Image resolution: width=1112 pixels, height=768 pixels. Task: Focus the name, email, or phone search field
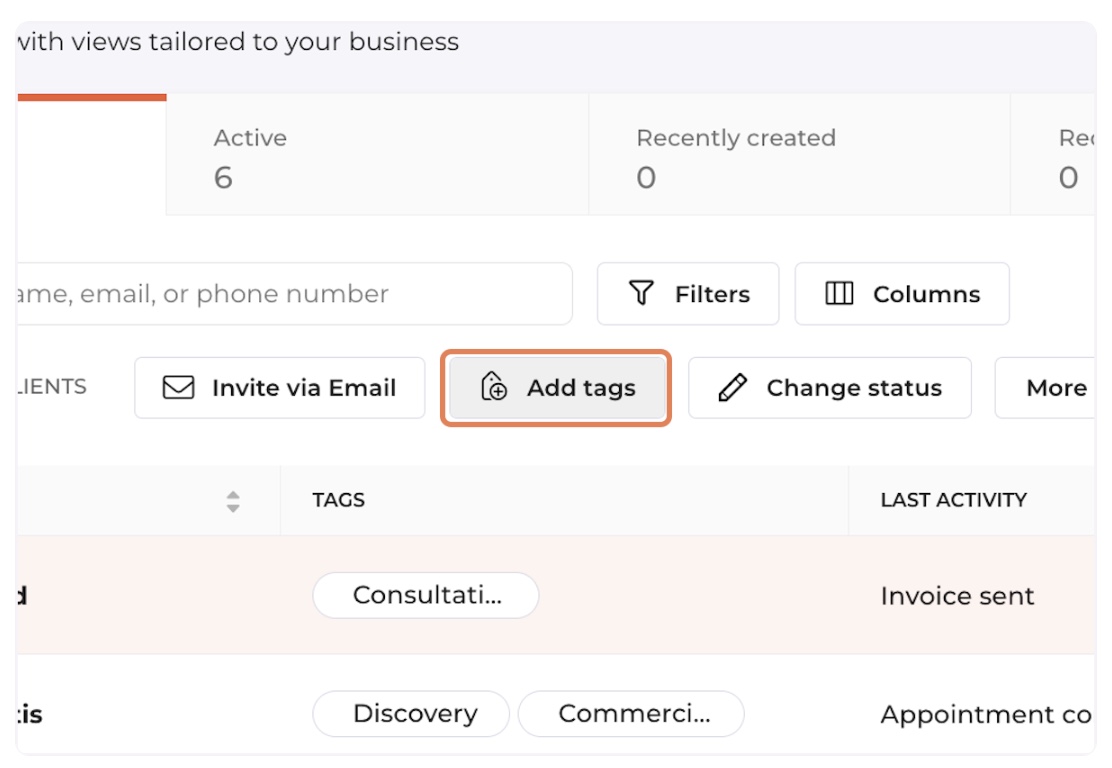[x=290, y=294]
